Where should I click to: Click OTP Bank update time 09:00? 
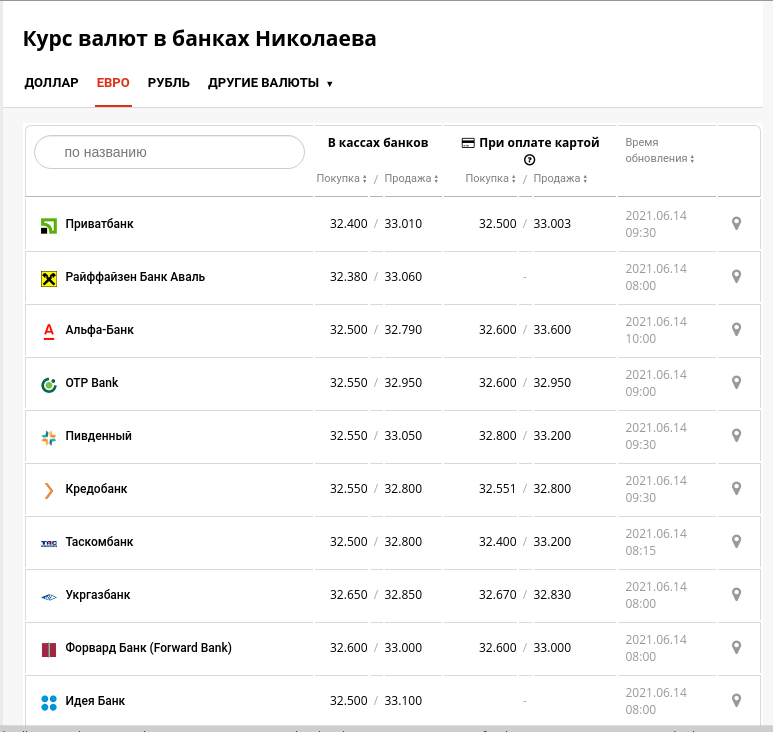(640, 391)
